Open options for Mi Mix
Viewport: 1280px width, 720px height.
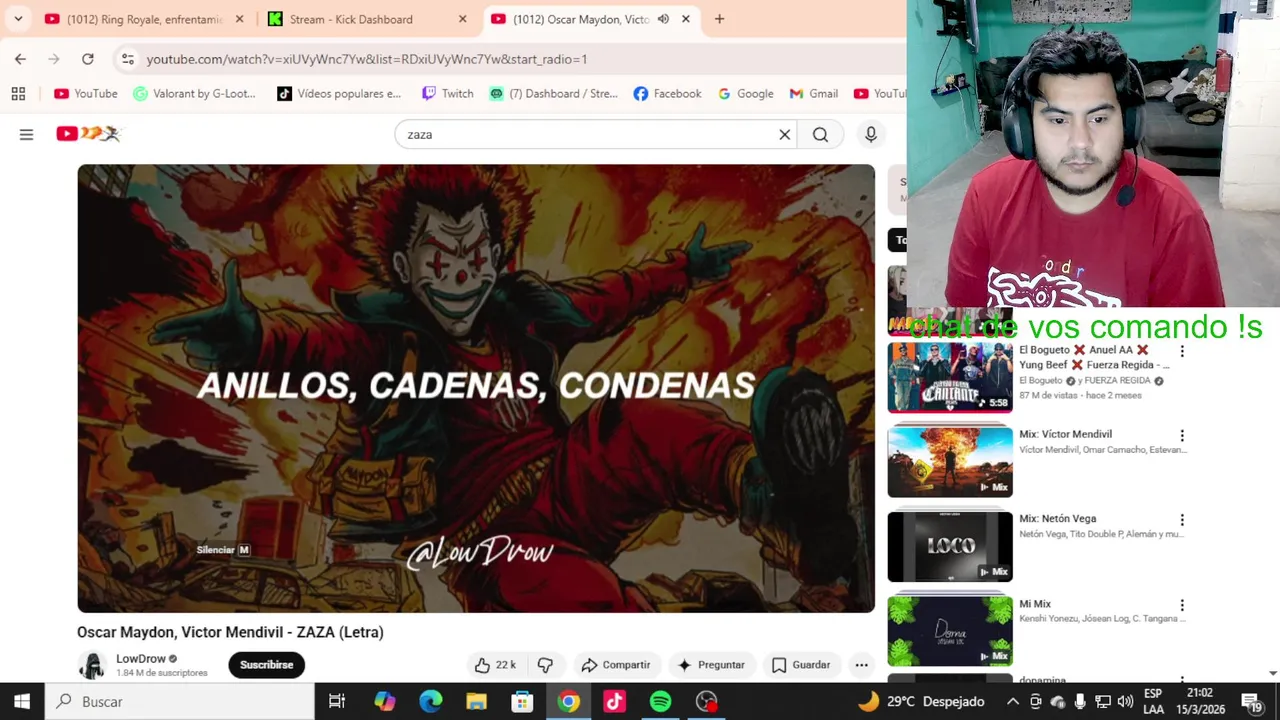(1182, 605)
